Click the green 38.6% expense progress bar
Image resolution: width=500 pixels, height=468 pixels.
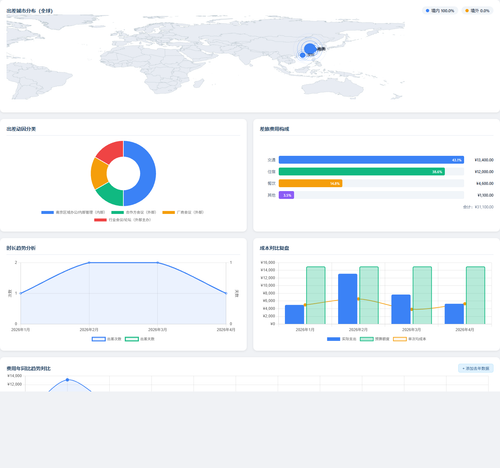tap(362, 172)
